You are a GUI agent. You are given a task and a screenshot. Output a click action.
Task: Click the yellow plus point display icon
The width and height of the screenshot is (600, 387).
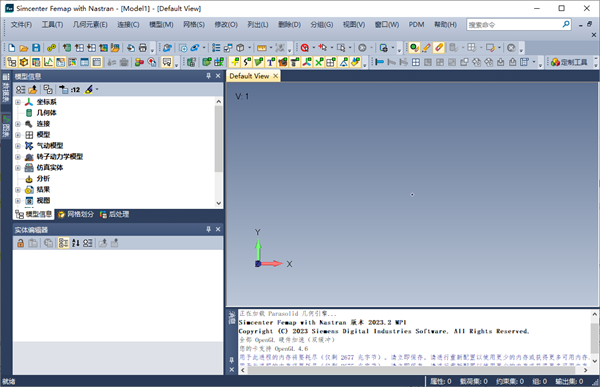pyautogui.click(x=235, y=62)
